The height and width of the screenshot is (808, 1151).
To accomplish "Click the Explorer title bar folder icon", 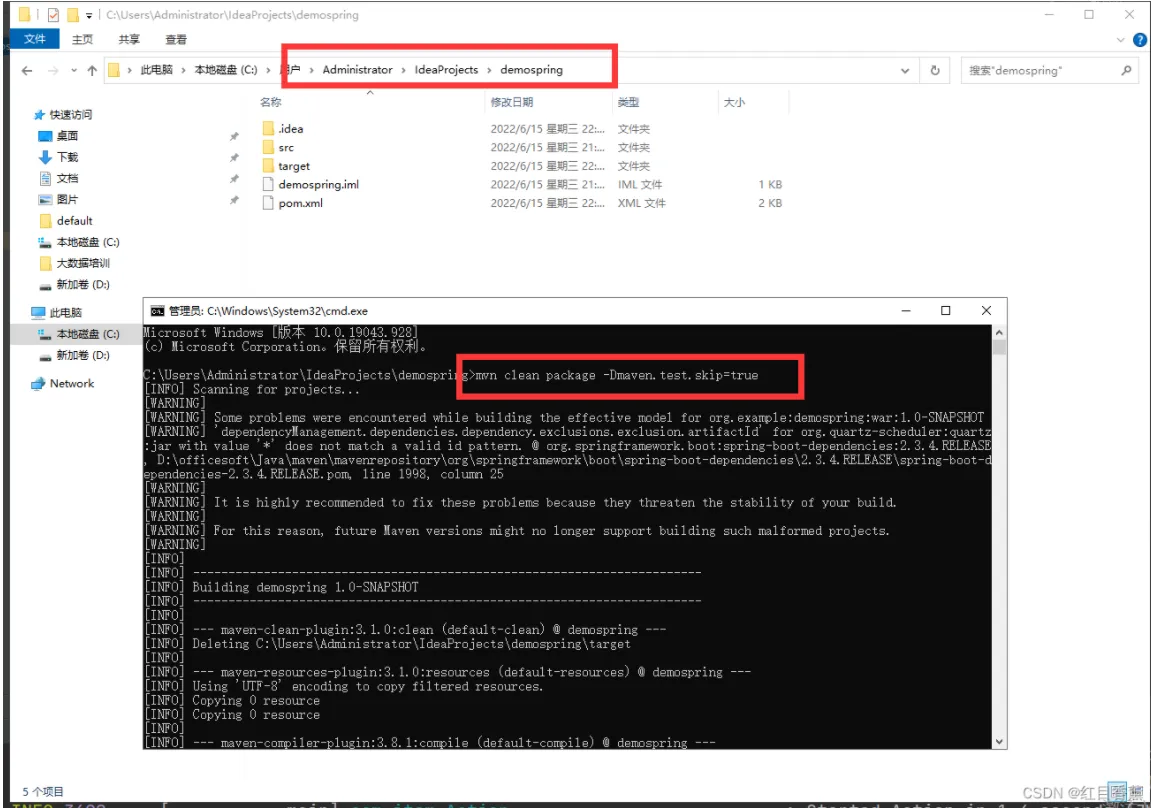I will tap(25, 15).
